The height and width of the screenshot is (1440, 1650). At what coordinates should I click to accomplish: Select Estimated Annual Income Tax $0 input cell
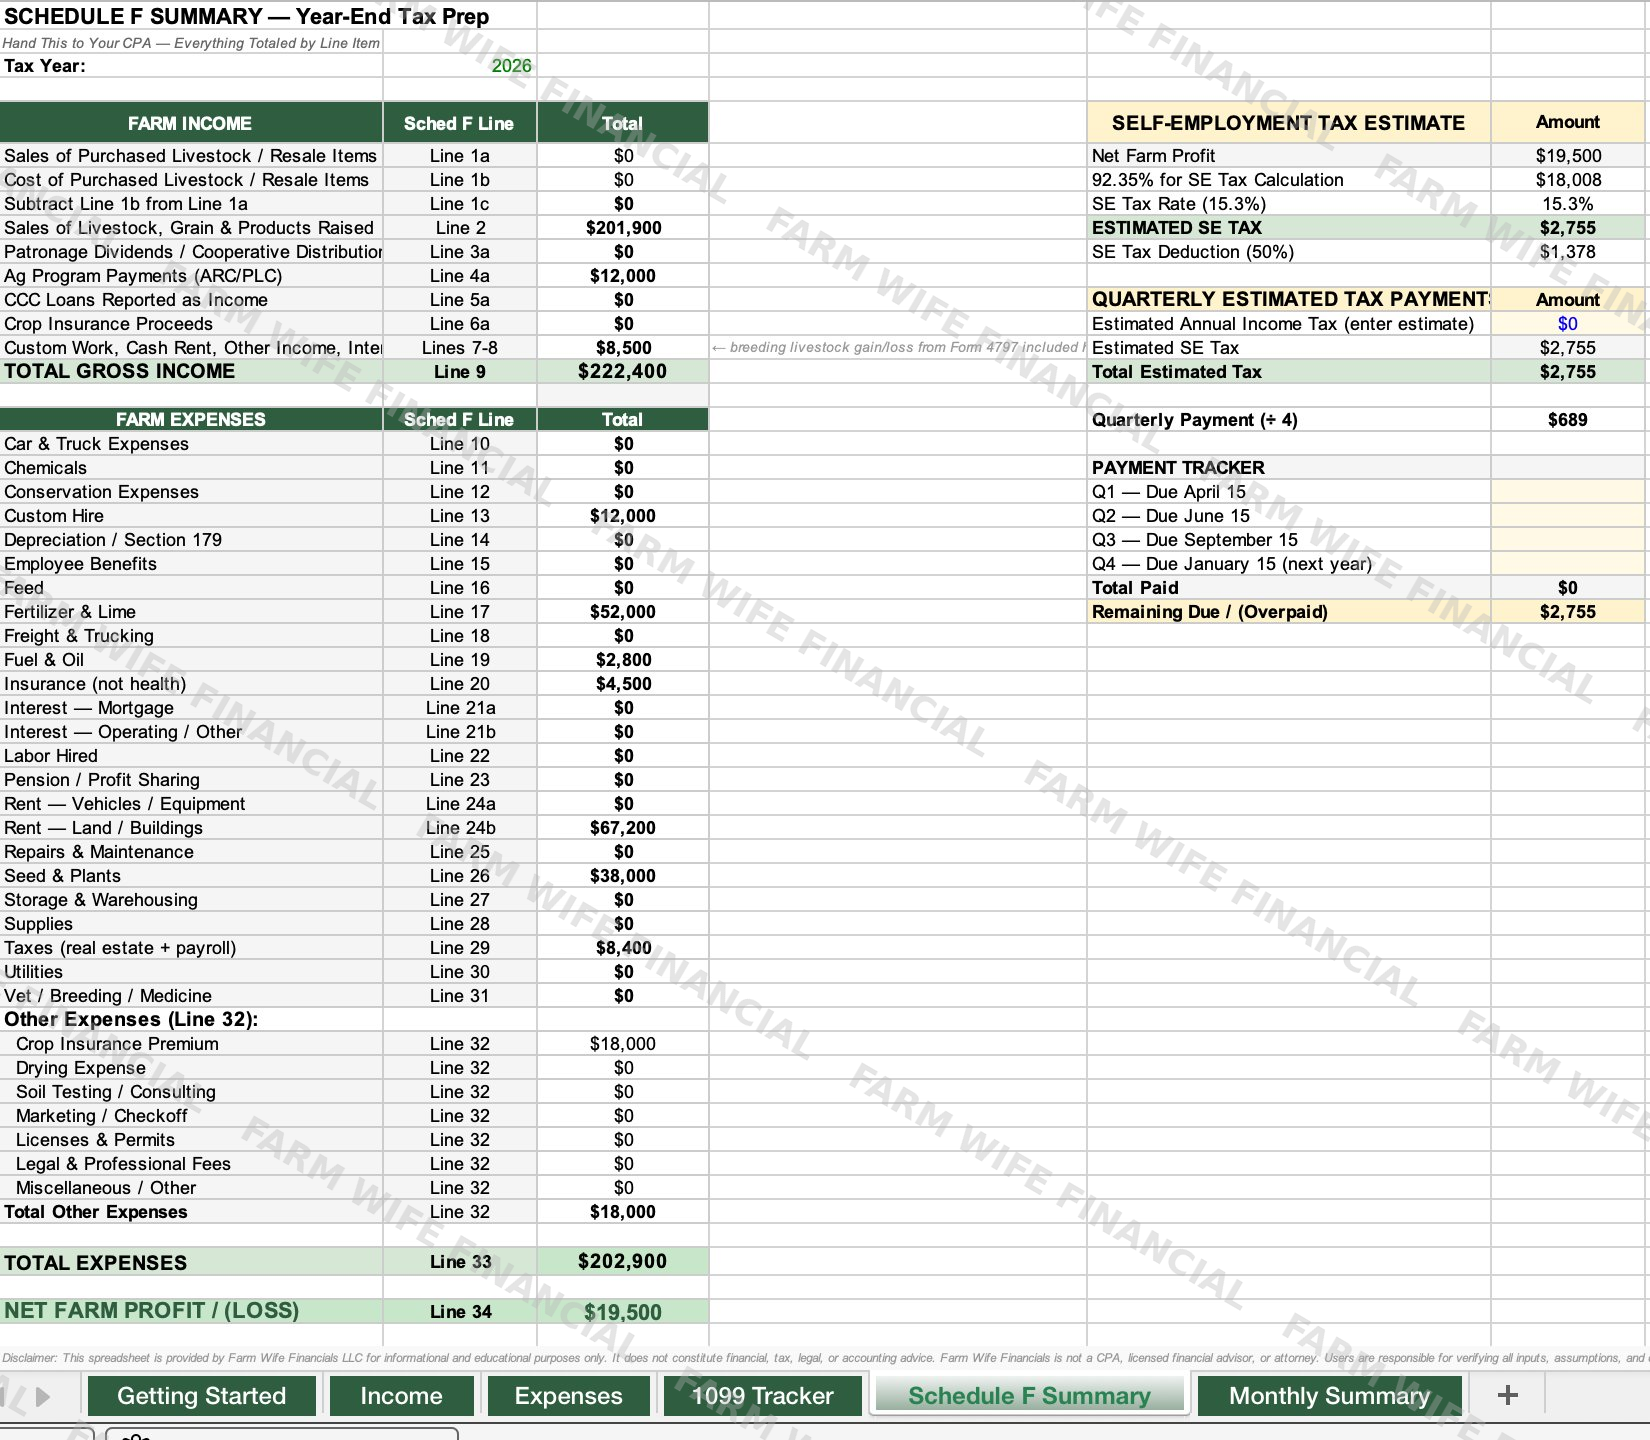[1567, 324]
